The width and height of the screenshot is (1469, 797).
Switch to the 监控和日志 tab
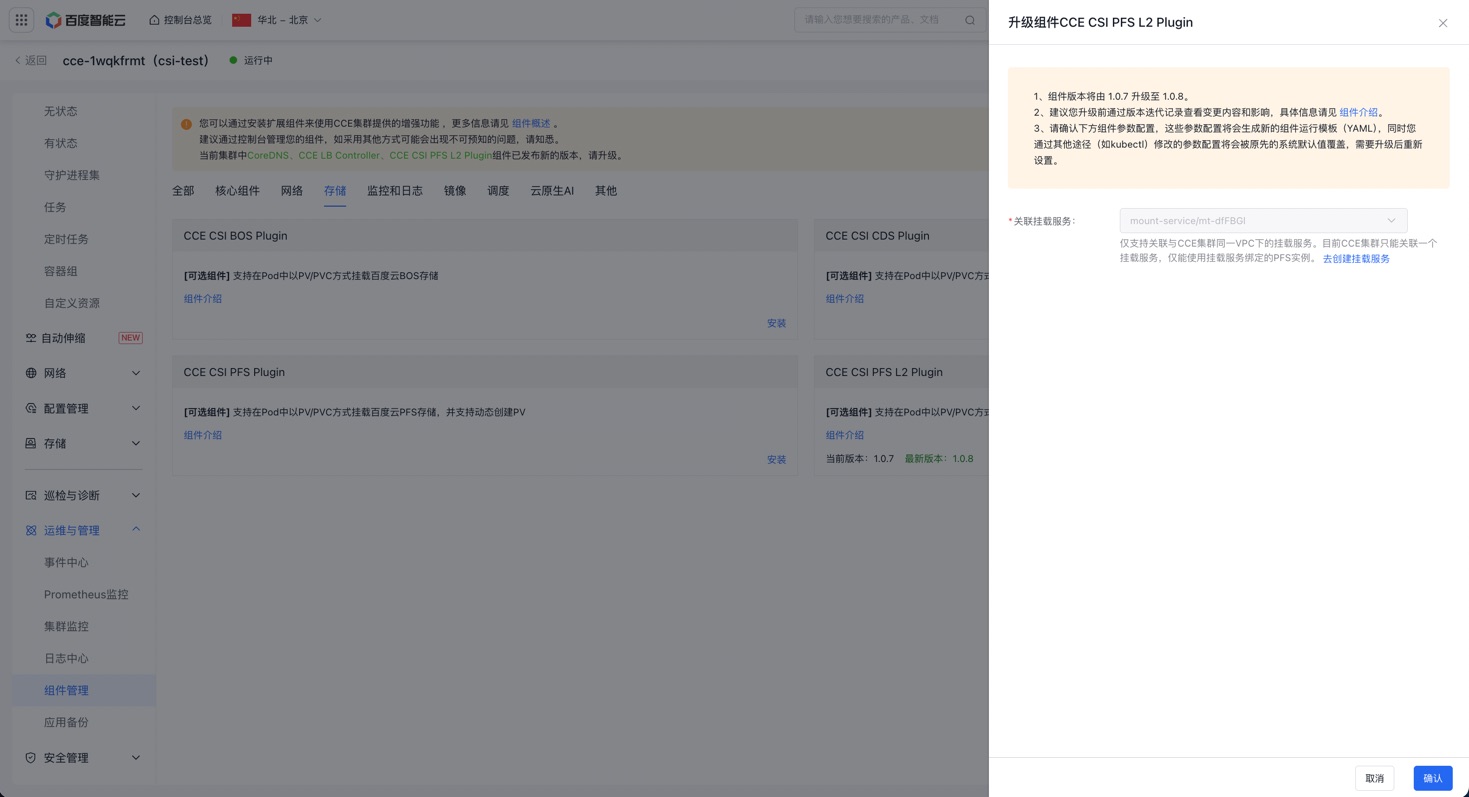pyautogui.click(x=395, y=191)
